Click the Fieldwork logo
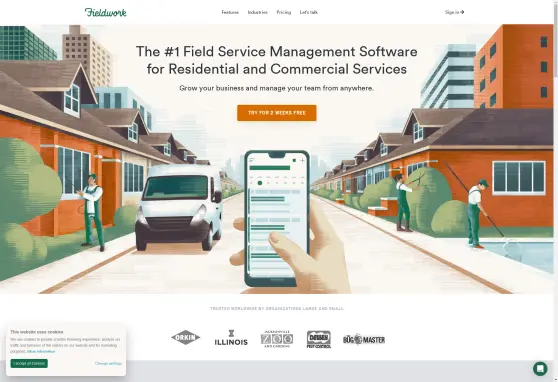The height and width of the screenshot is (382, 558). point(106,12)
